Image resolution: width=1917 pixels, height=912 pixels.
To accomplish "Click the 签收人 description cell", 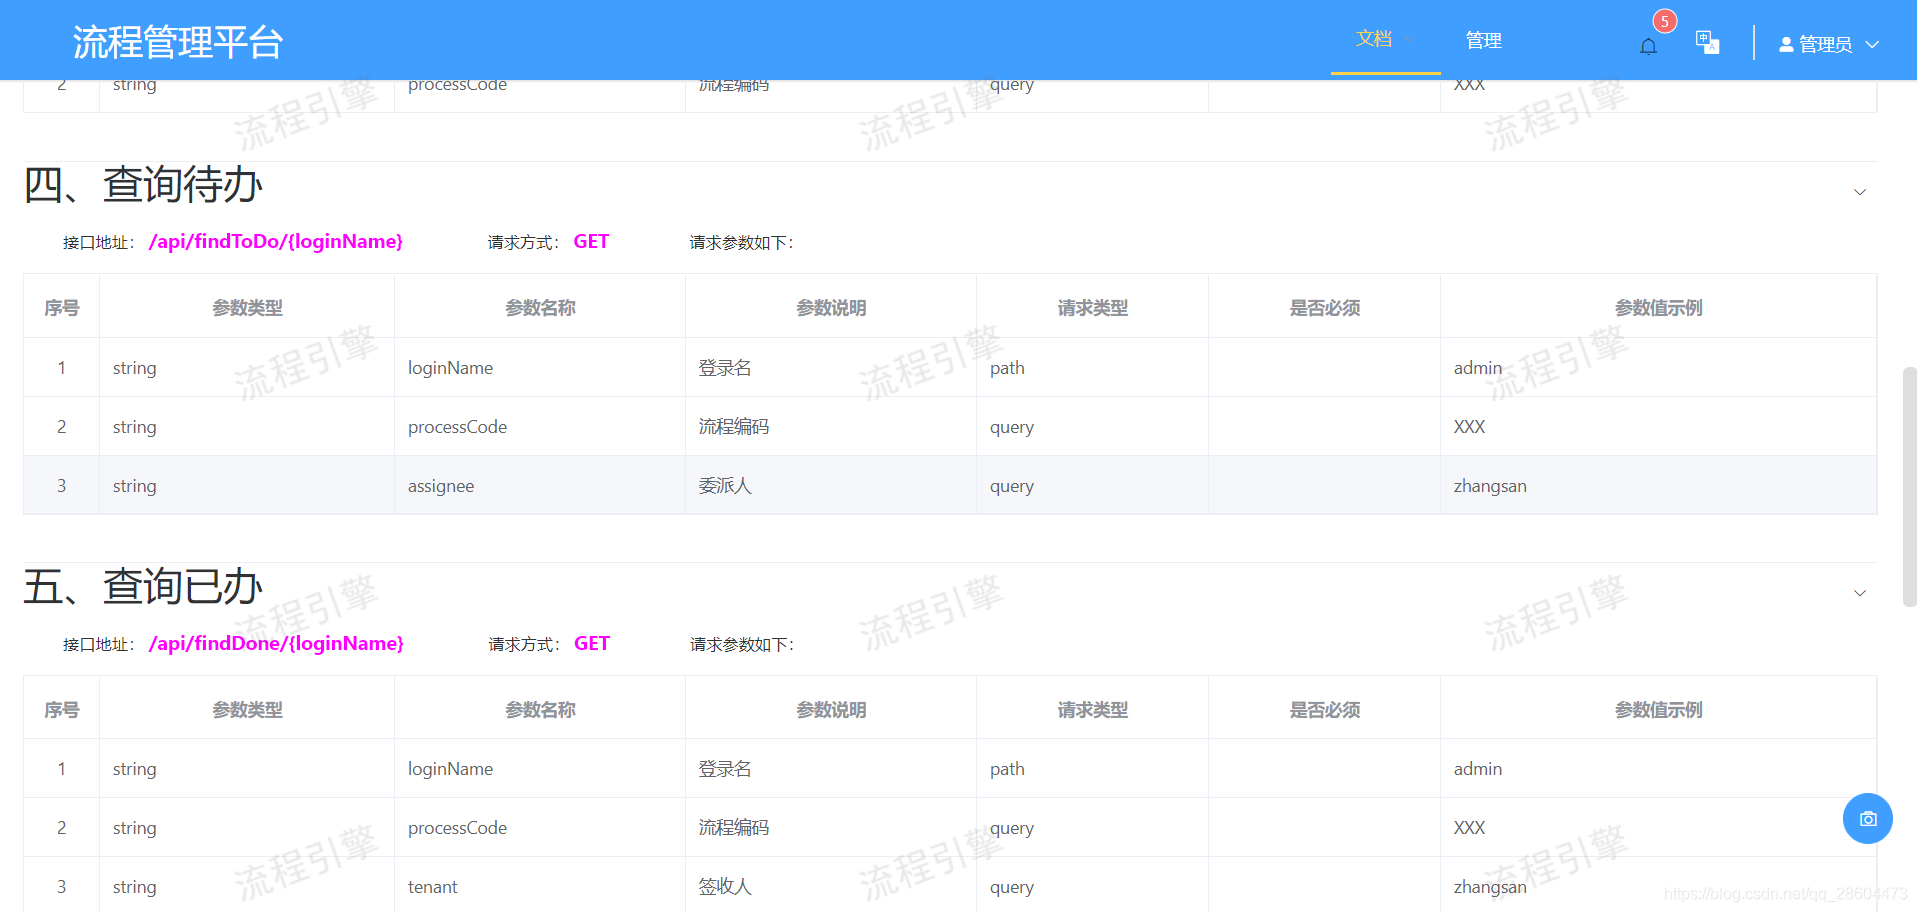I will coord(831,887).
